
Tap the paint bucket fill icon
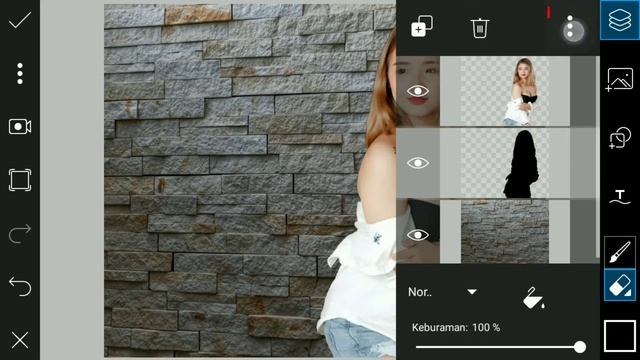[534, 298]
